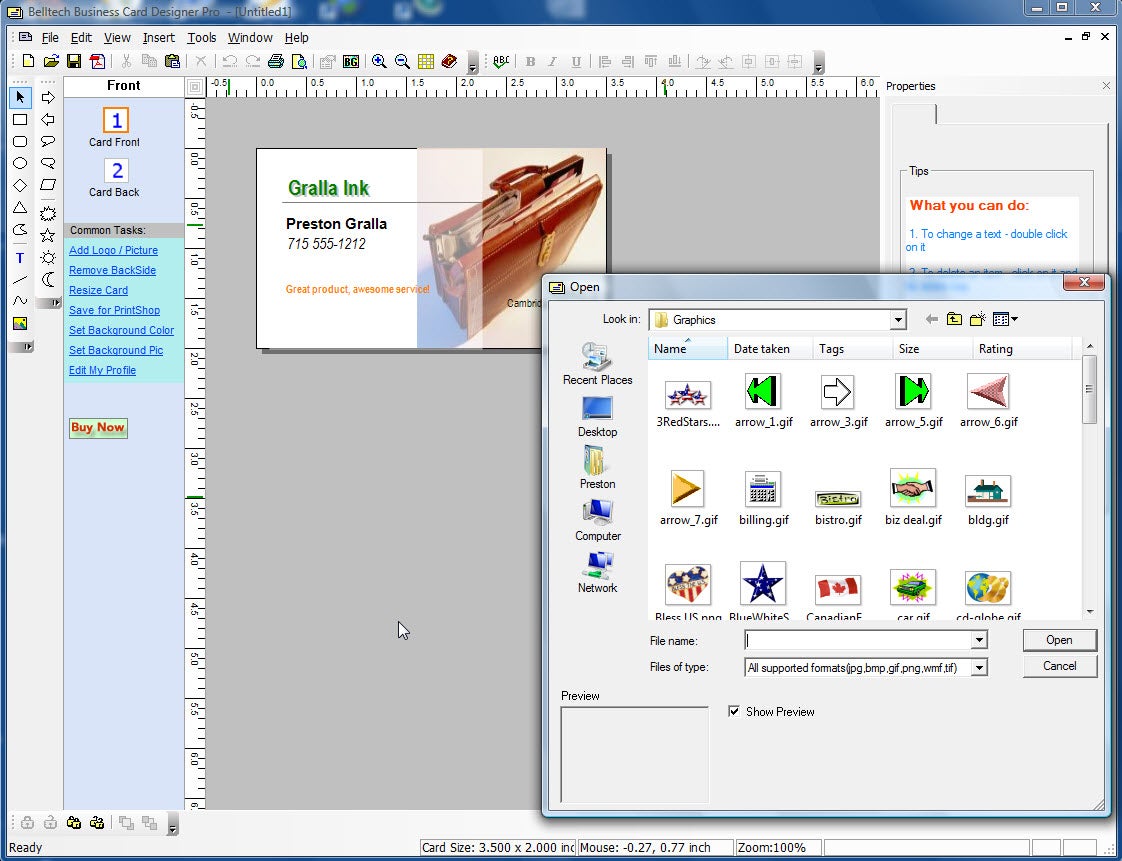The image size is (1122, 861).
Task: Click the File name input field
Action: click(859, 640)
